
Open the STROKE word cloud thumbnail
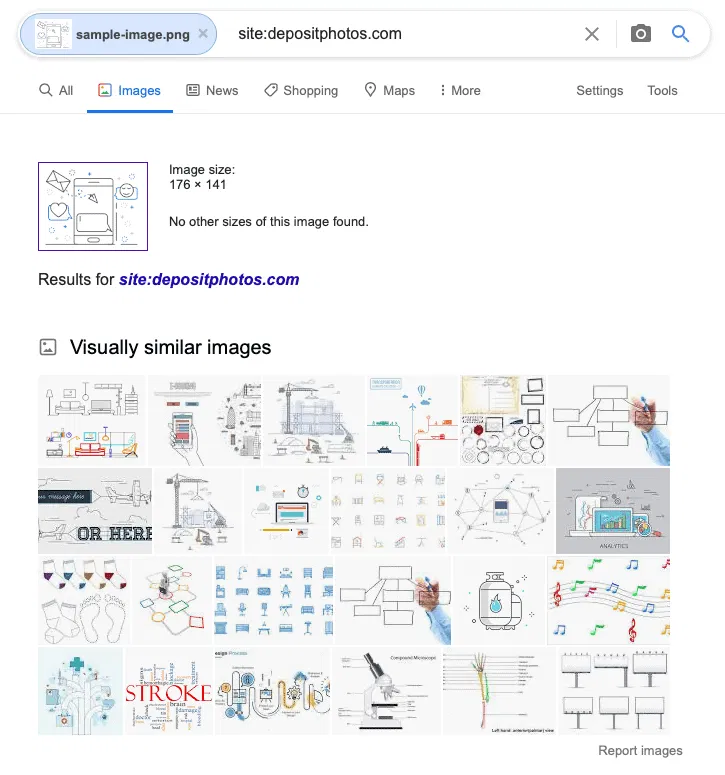[168, 691]
